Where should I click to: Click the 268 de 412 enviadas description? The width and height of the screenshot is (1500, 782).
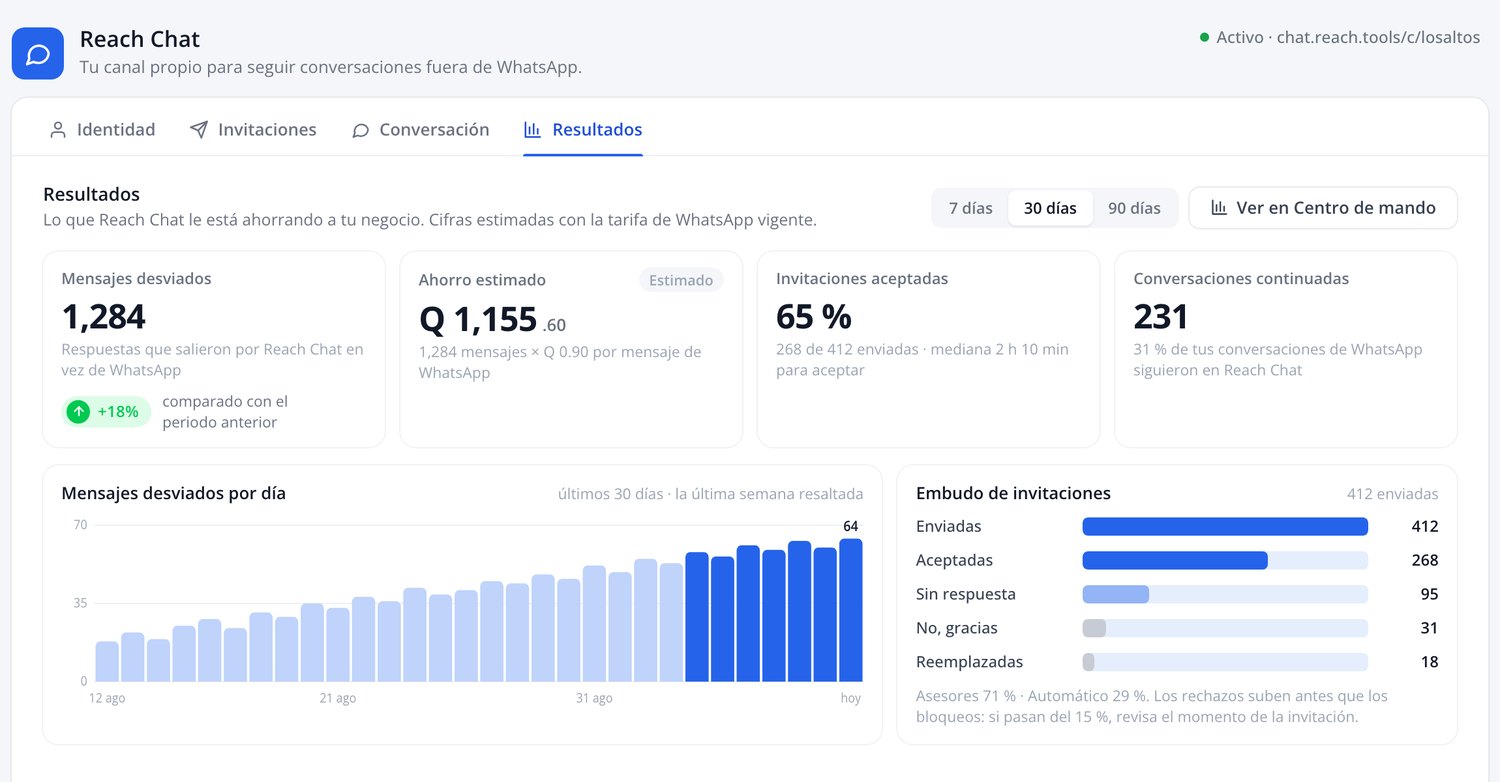[x=922, y=359]
